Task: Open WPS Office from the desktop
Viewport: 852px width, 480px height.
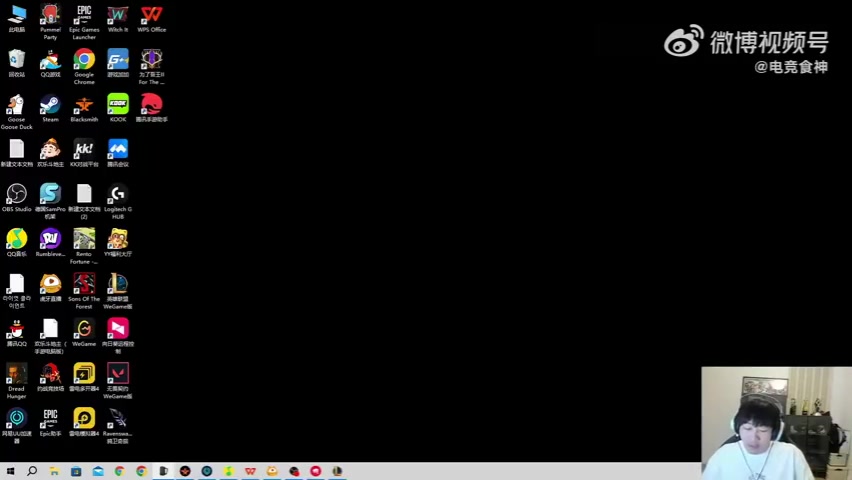Action: [x=151, y=16]
